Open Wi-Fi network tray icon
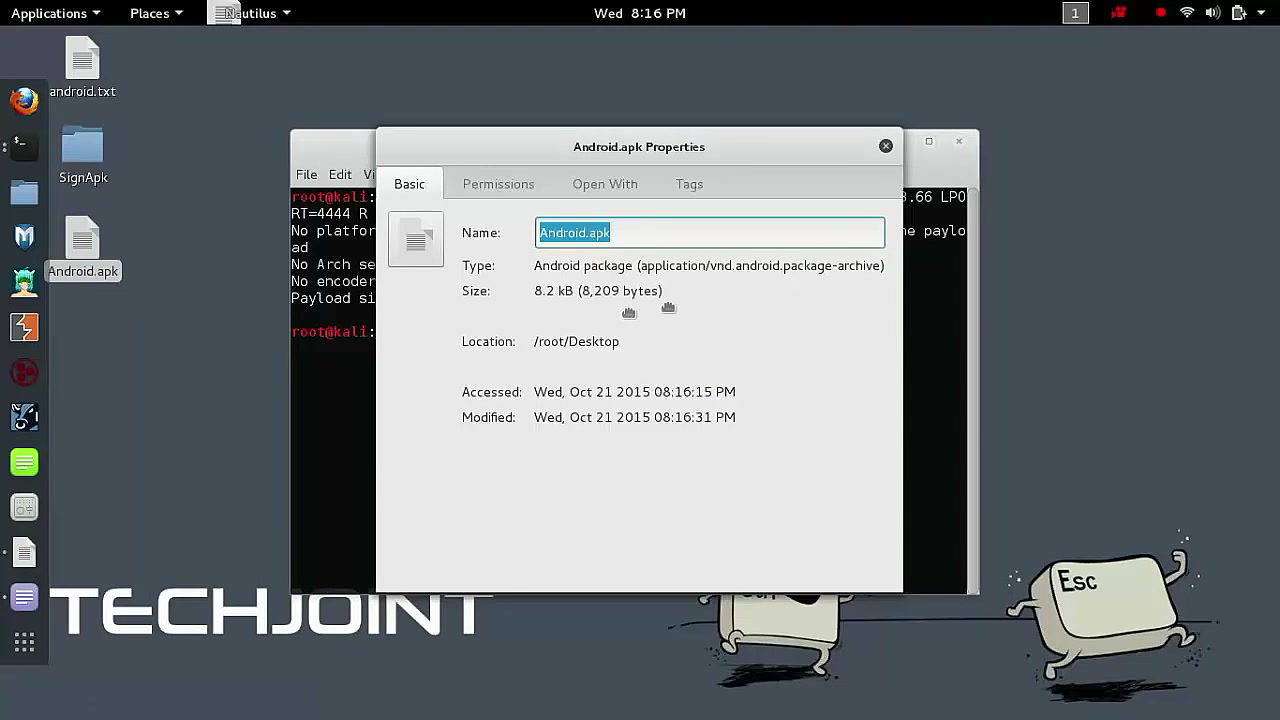 coord(1187,13)
